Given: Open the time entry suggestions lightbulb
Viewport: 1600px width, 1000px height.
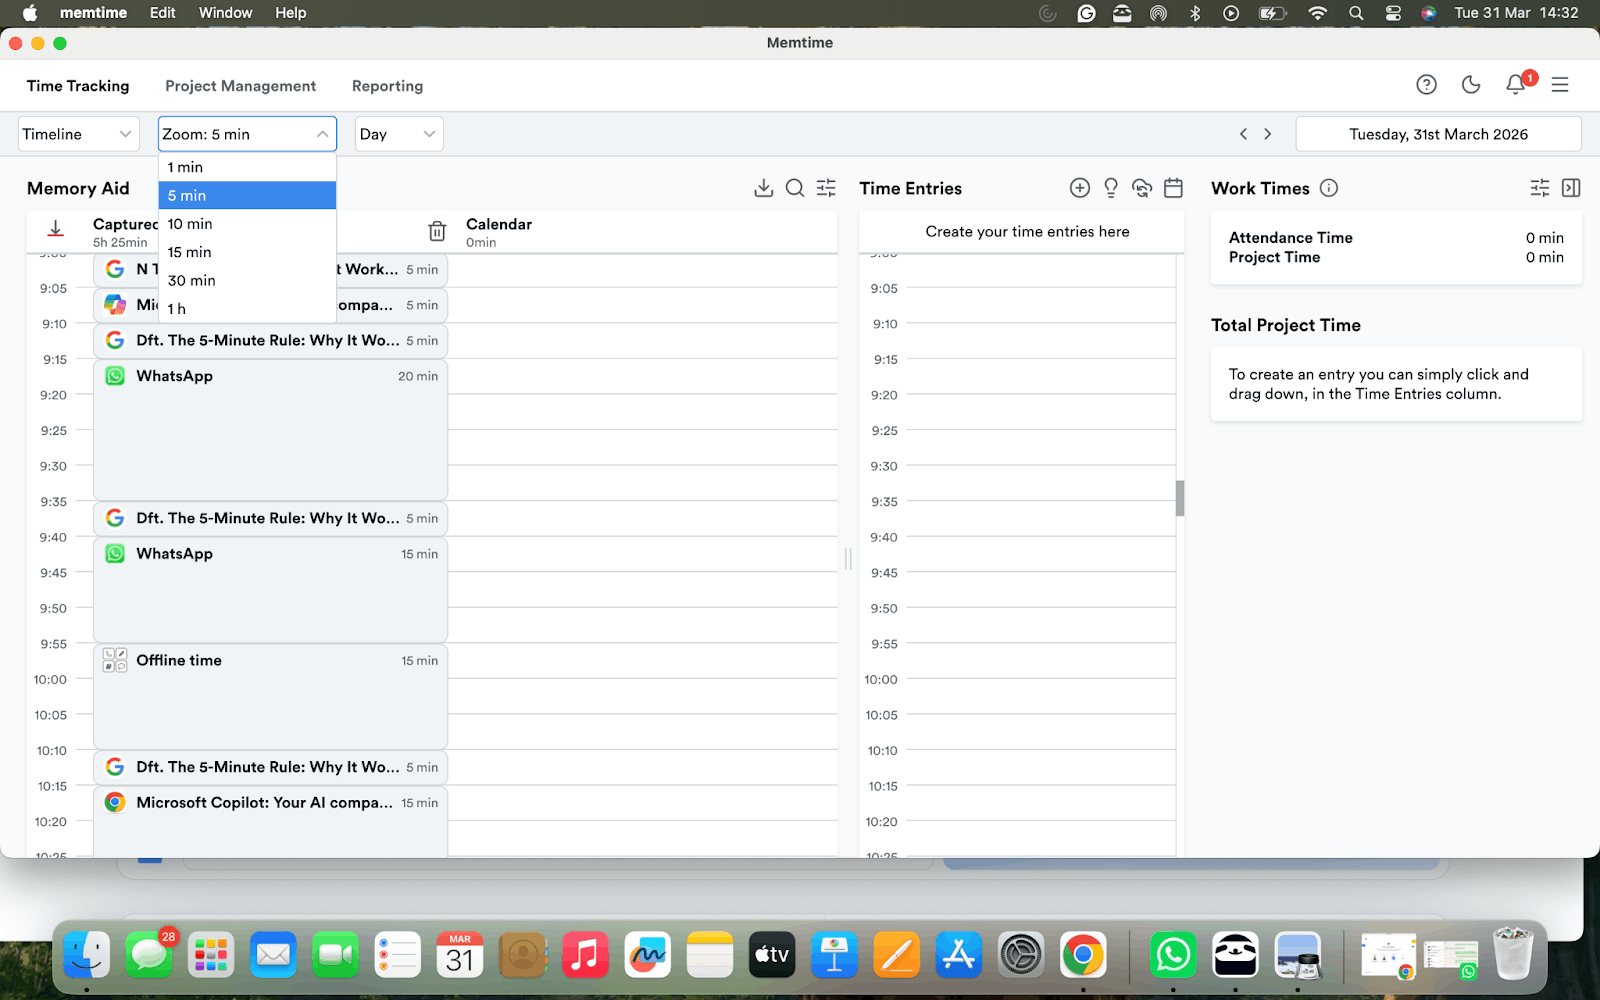Looking at the screenshot, I should [x=1110, y=188].
